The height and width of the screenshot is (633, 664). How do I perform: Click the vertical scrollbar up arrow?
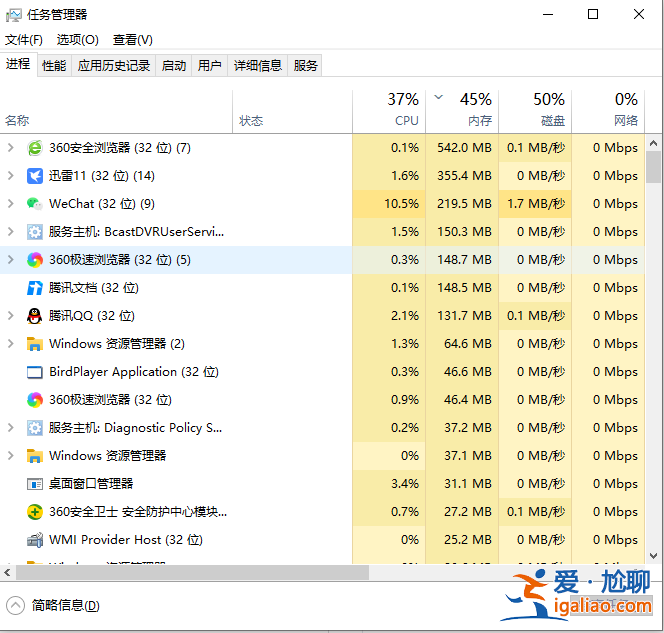(x=653, y=144)
